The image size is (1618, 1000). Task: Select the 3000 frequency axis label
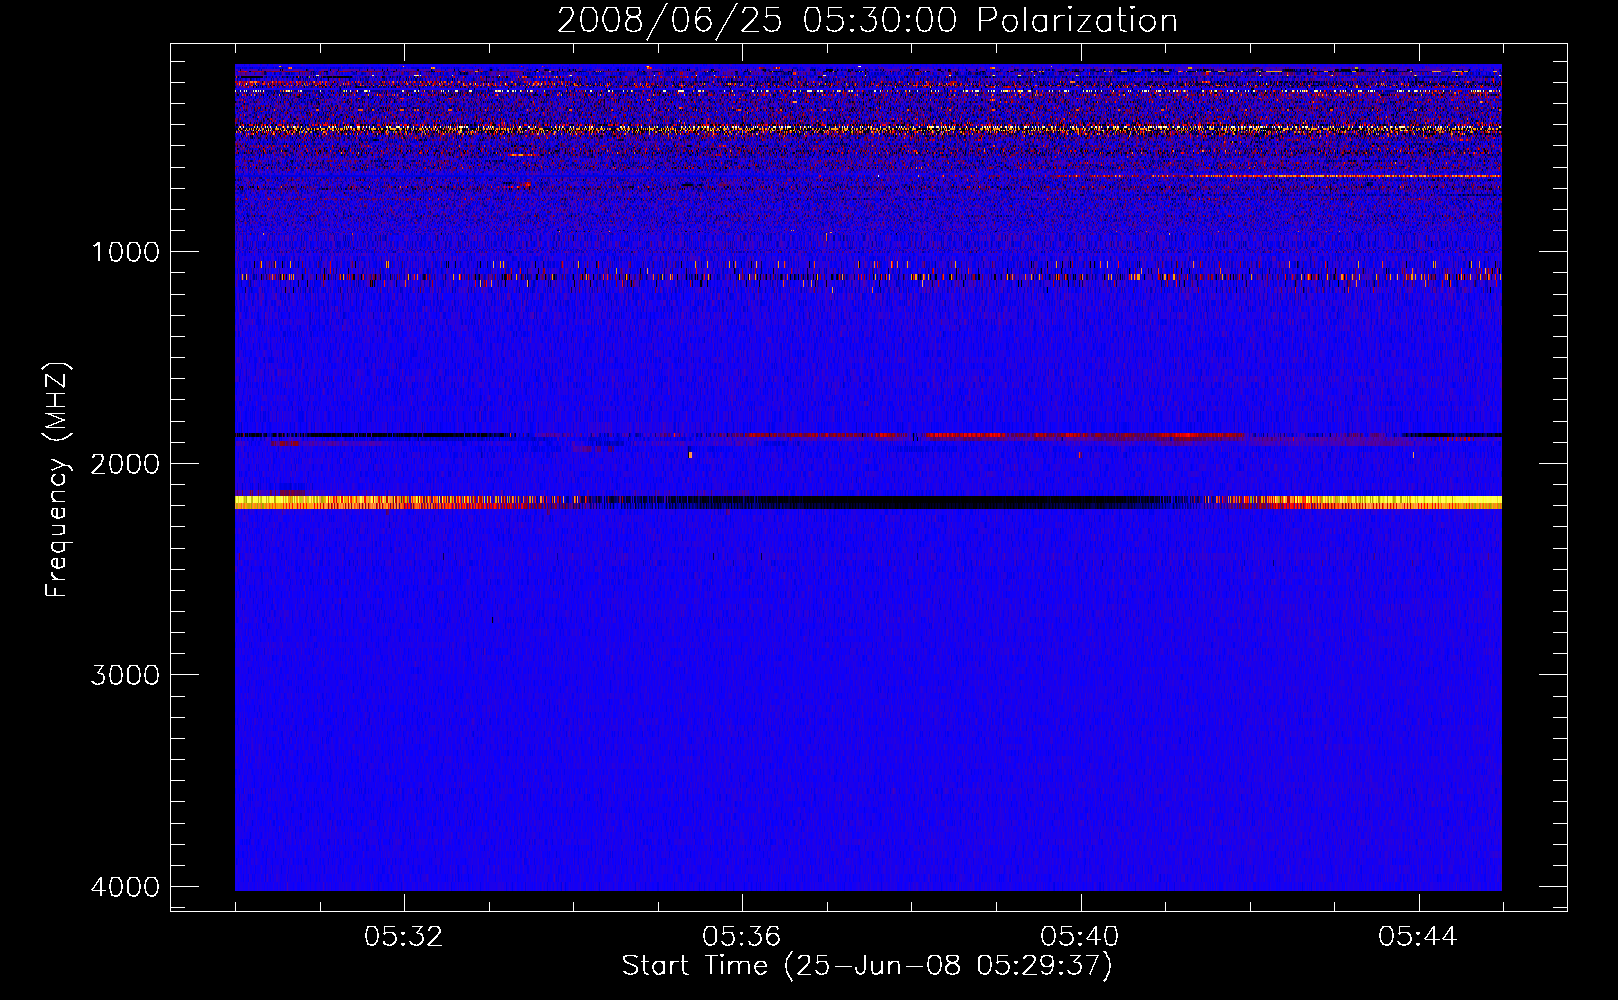pos(125,675)
